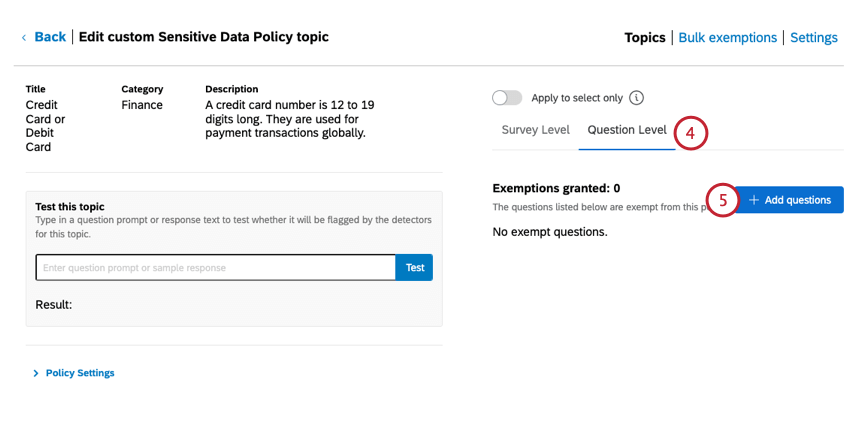Click the plus icon in Add questions
Screen dimensions: 850x425
[x=754, y=200]
